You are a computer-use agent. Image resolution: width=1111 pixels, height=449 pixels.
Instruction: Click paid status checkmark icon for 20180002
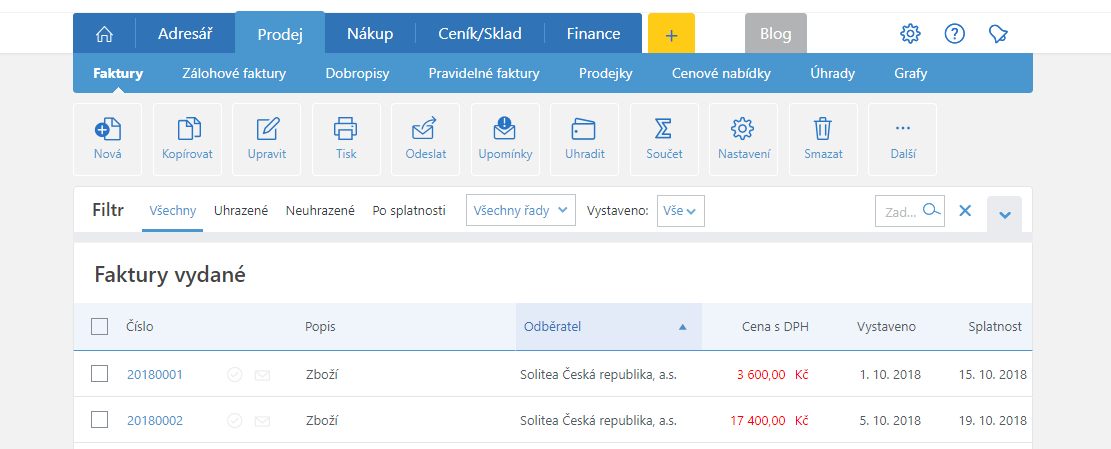(x=235, y=421)
